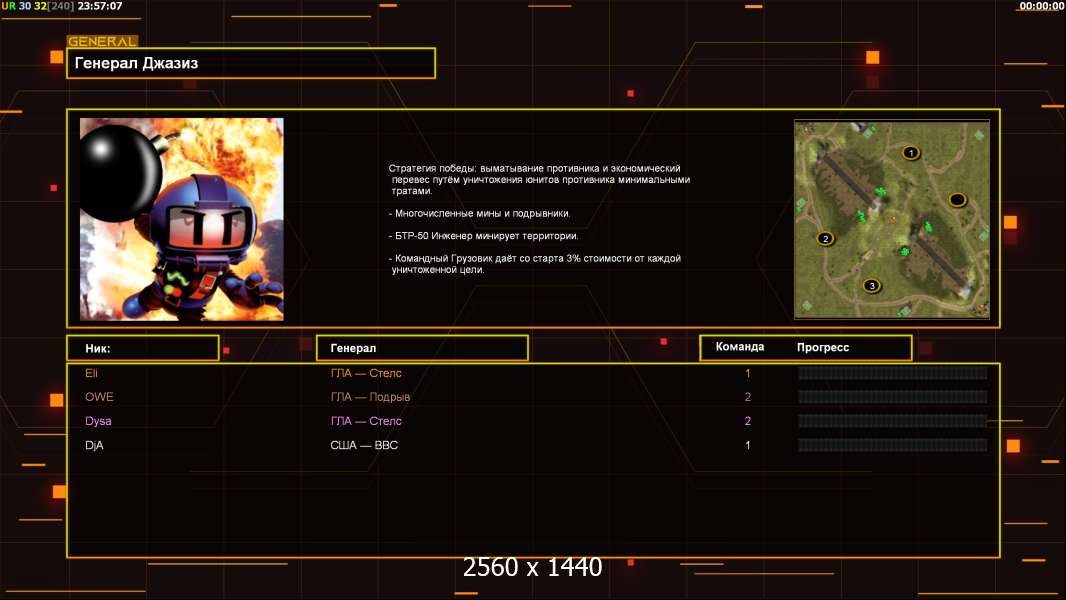The width and height of the screenshot is (1066, 600).
Task: Click team number 2 in OWE's row
Action: click(x=748, y=397)
